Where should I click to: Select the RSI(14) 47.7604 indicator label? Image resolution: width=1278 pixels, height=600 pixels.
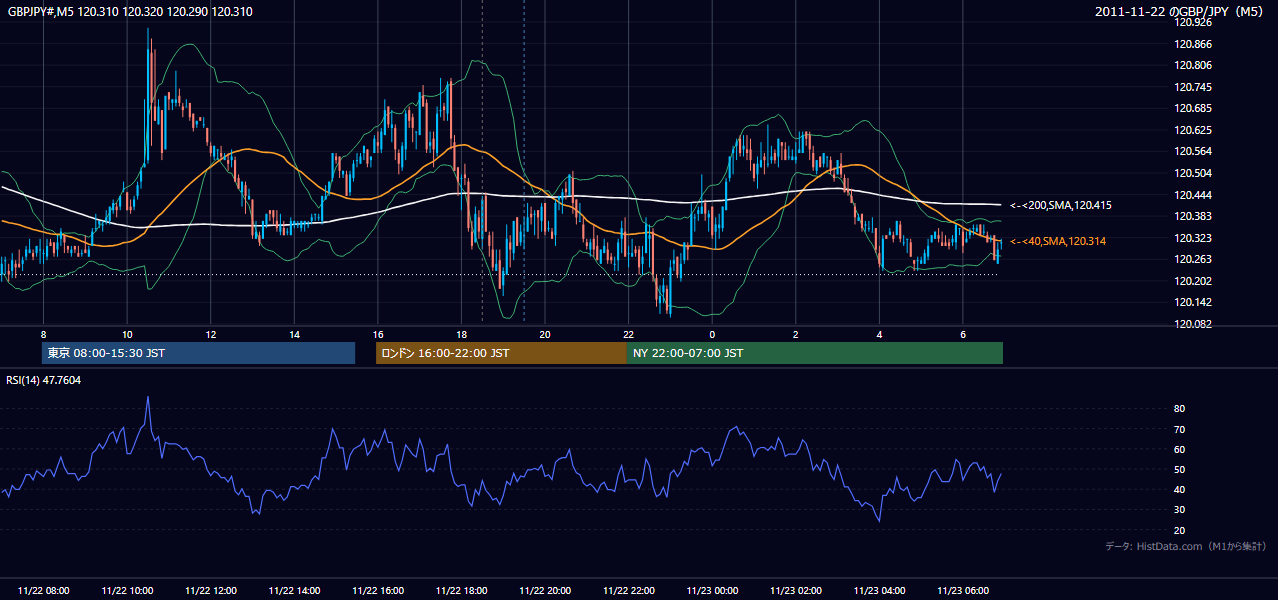click(x=44, y=380)
